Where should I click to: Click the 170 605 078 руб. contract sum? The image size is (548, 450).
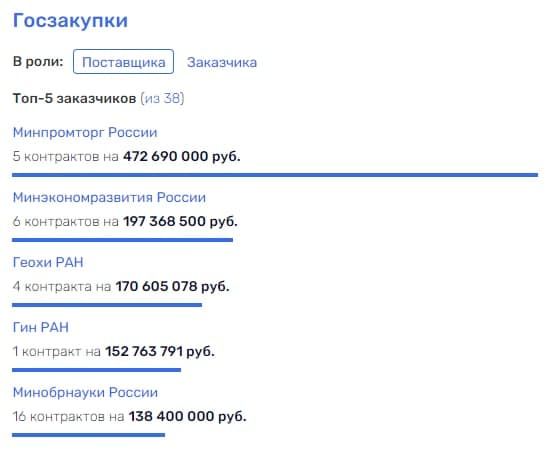coord(173,286)
